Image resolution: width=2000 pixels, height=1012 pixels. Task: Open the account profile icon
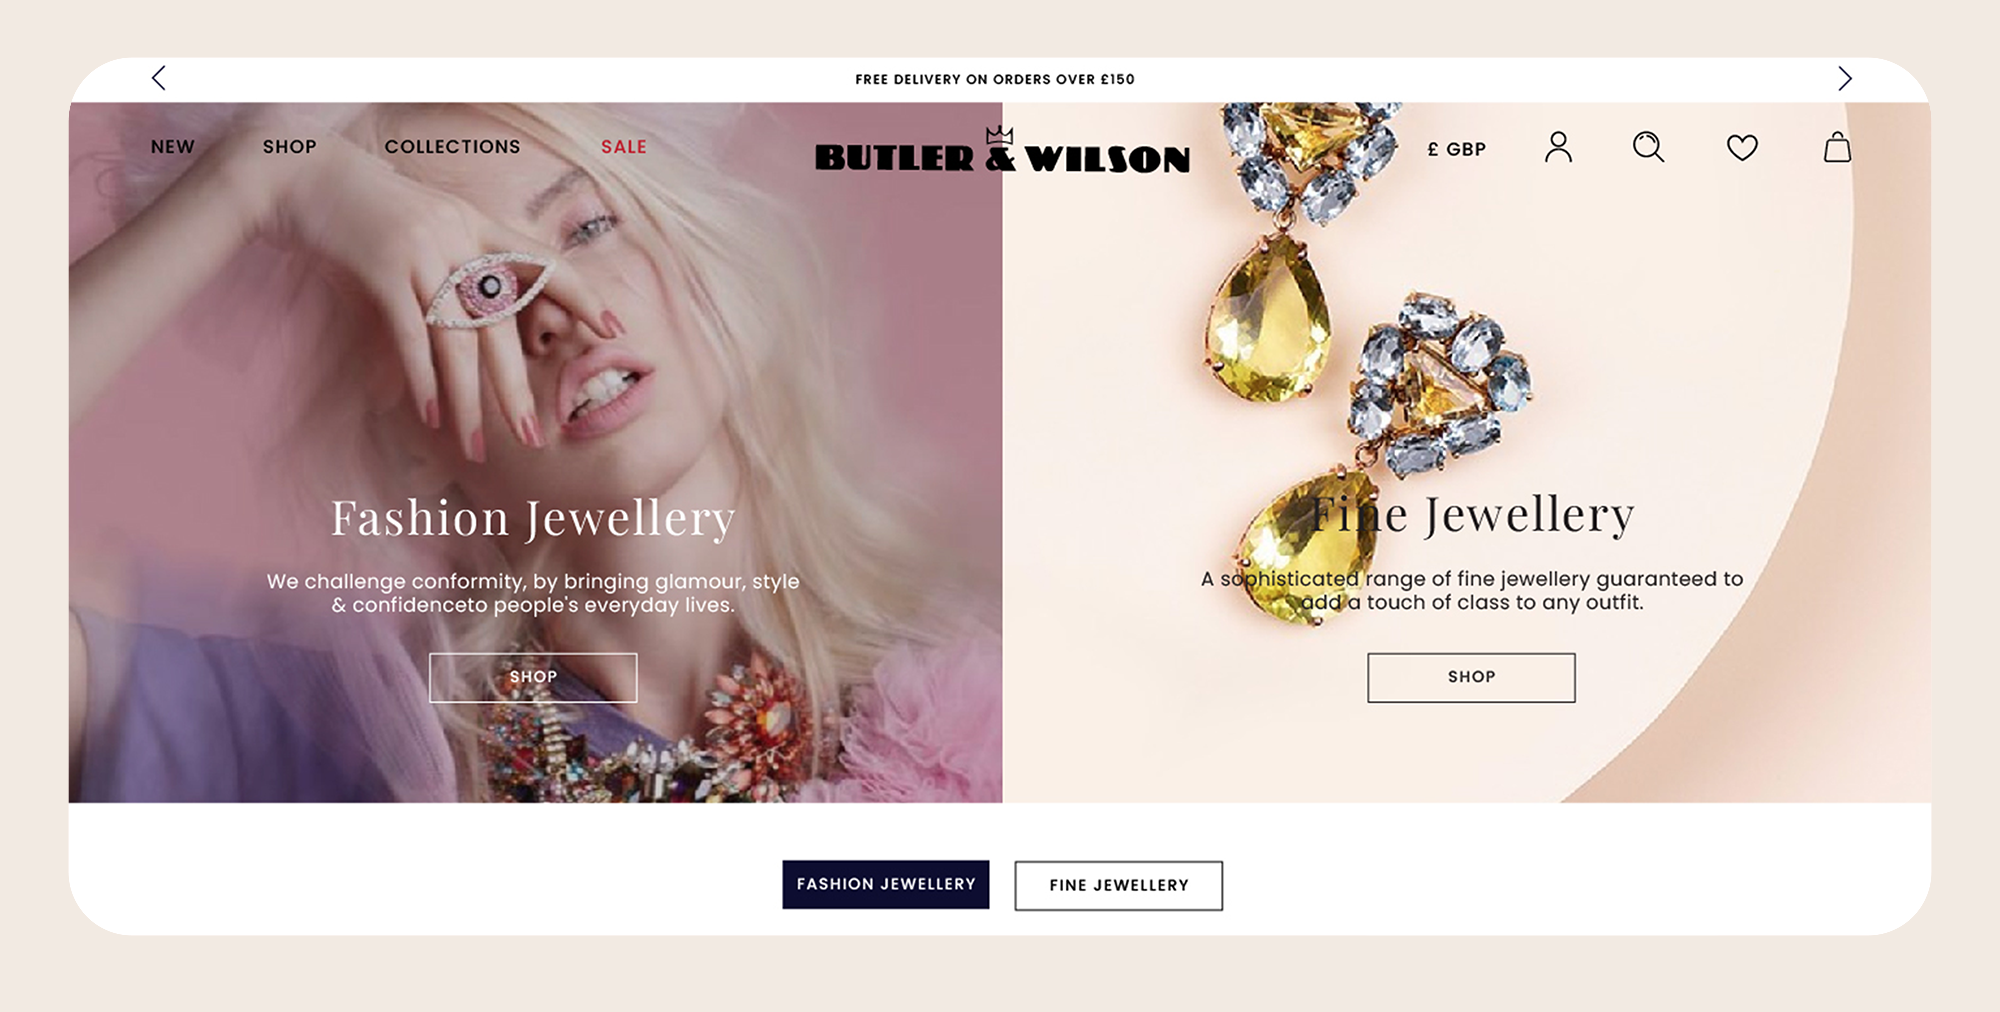[x=1558, y=147]
